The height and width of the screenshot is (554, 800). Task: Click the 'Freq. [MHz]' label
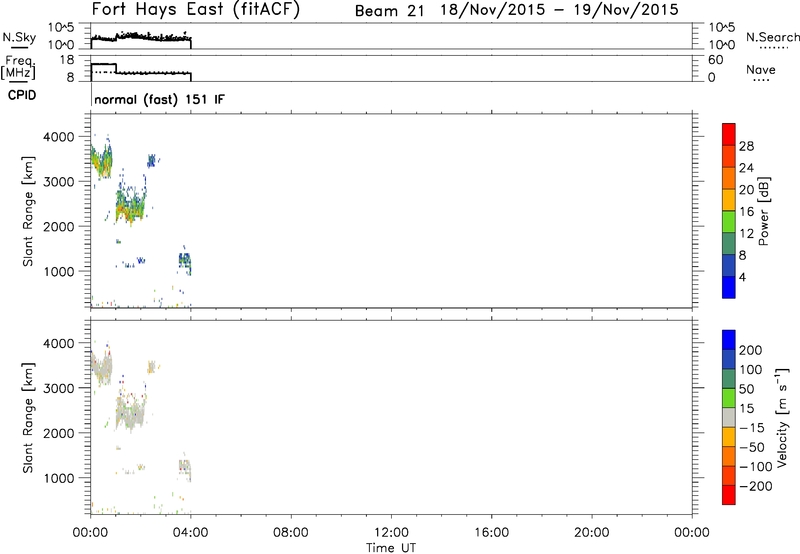[x=18, y=67]
